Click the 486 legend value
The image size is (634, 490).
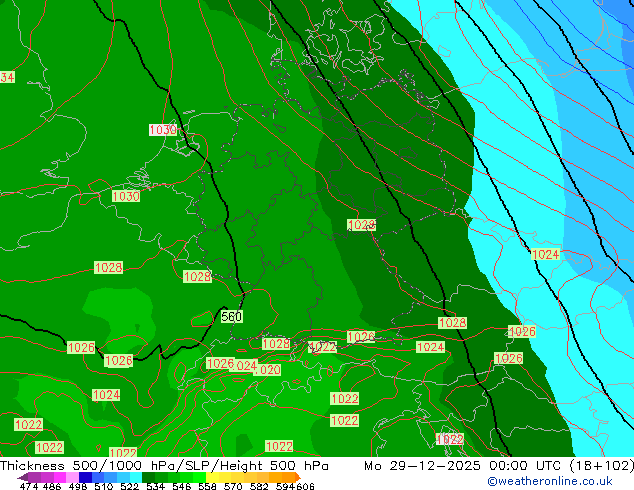52,486
